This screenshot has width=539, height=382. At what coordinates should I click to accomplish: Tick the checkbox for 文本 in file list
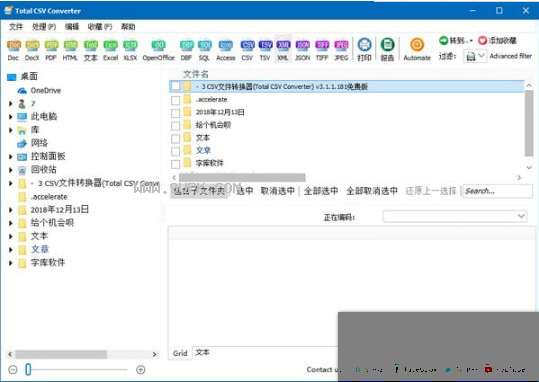pyautogui.click(x=175, y=138)
